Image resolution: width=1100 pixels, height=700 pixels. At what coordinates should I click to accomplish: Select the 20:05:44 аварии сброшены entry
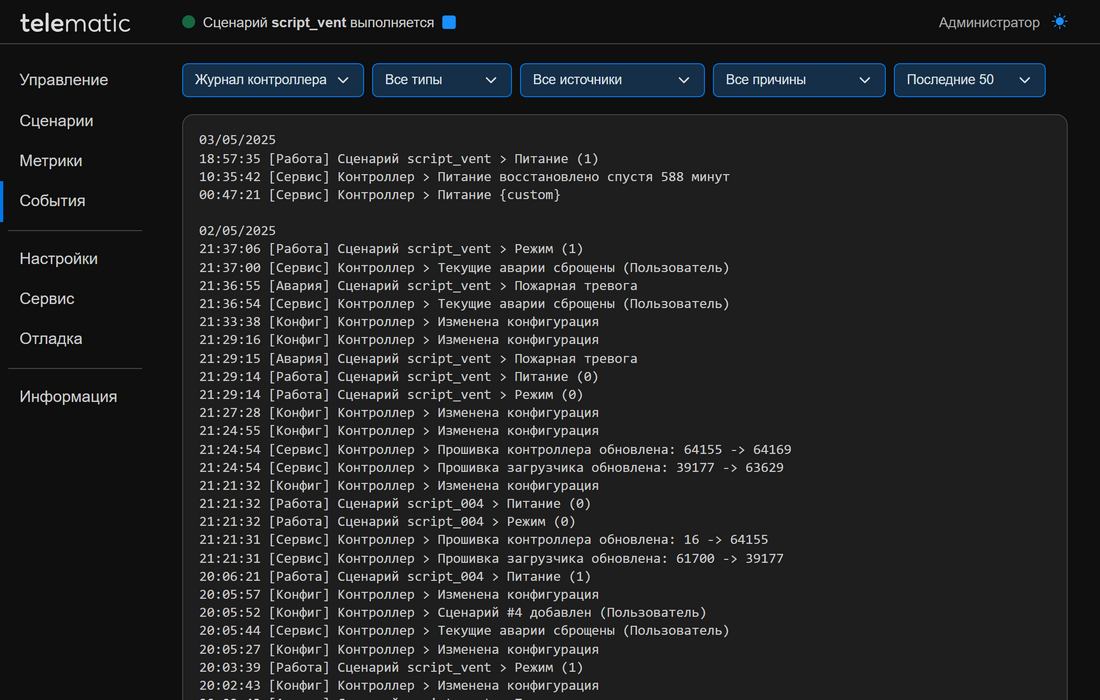click(x=464, y=631)
